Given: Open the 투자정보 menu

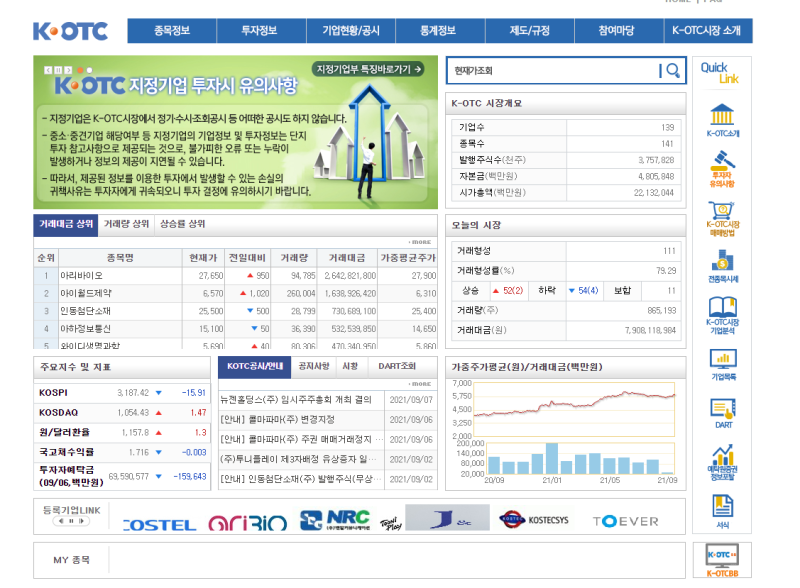Looking at the screenshot, I should pyautogui.click(x=261, y=31).
